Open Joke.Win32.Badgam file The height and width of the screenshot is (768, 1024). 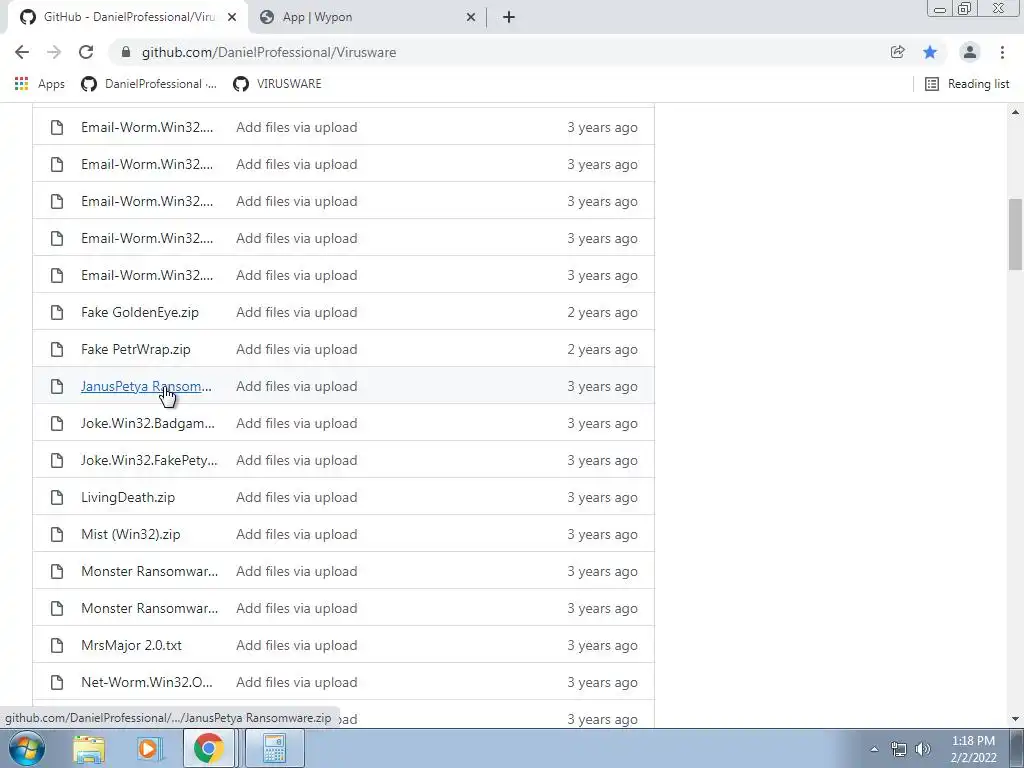coord(148,423)
